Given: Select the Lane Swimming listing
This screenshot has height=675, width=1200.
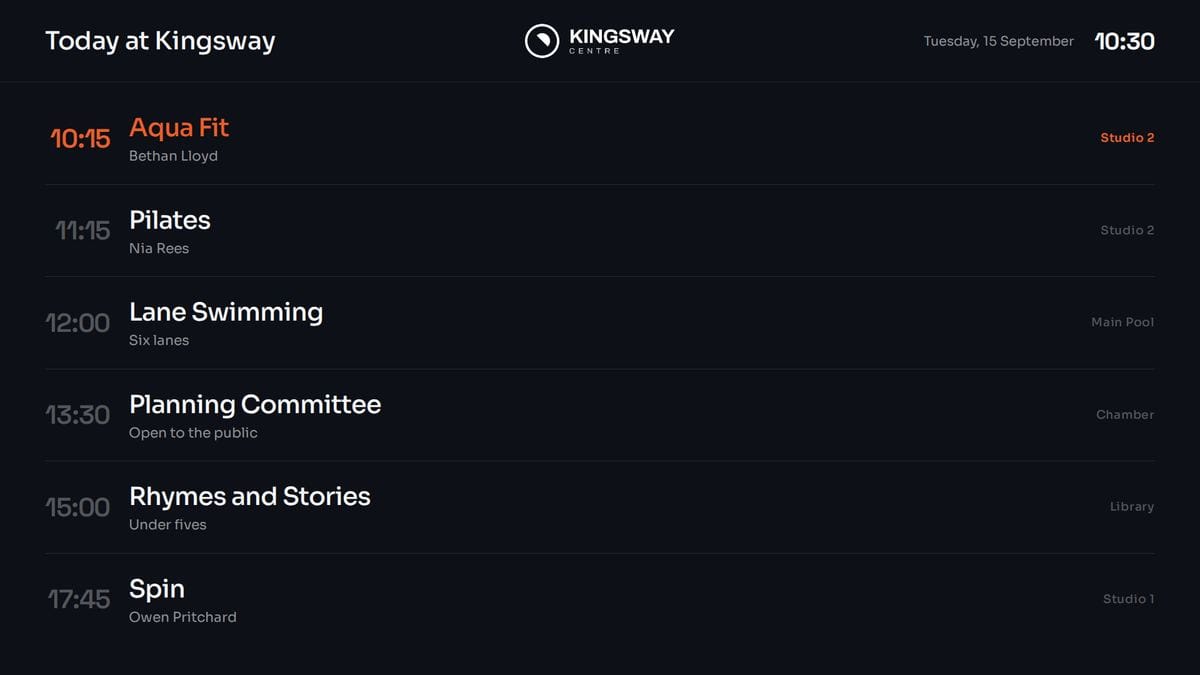Looking at the screenshot, I should (600, 323).
